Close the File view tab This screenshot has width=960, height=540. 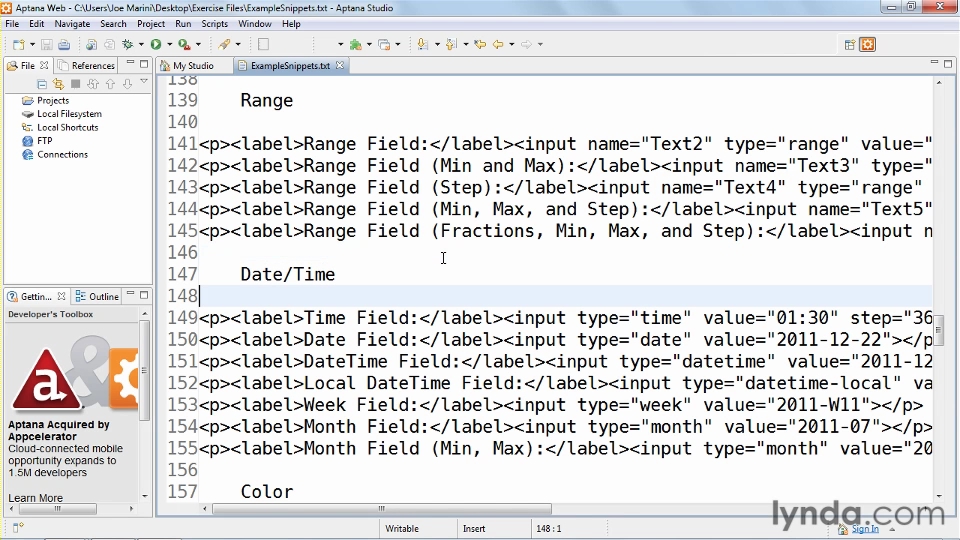pyautogui.click(x=44, y=65)
